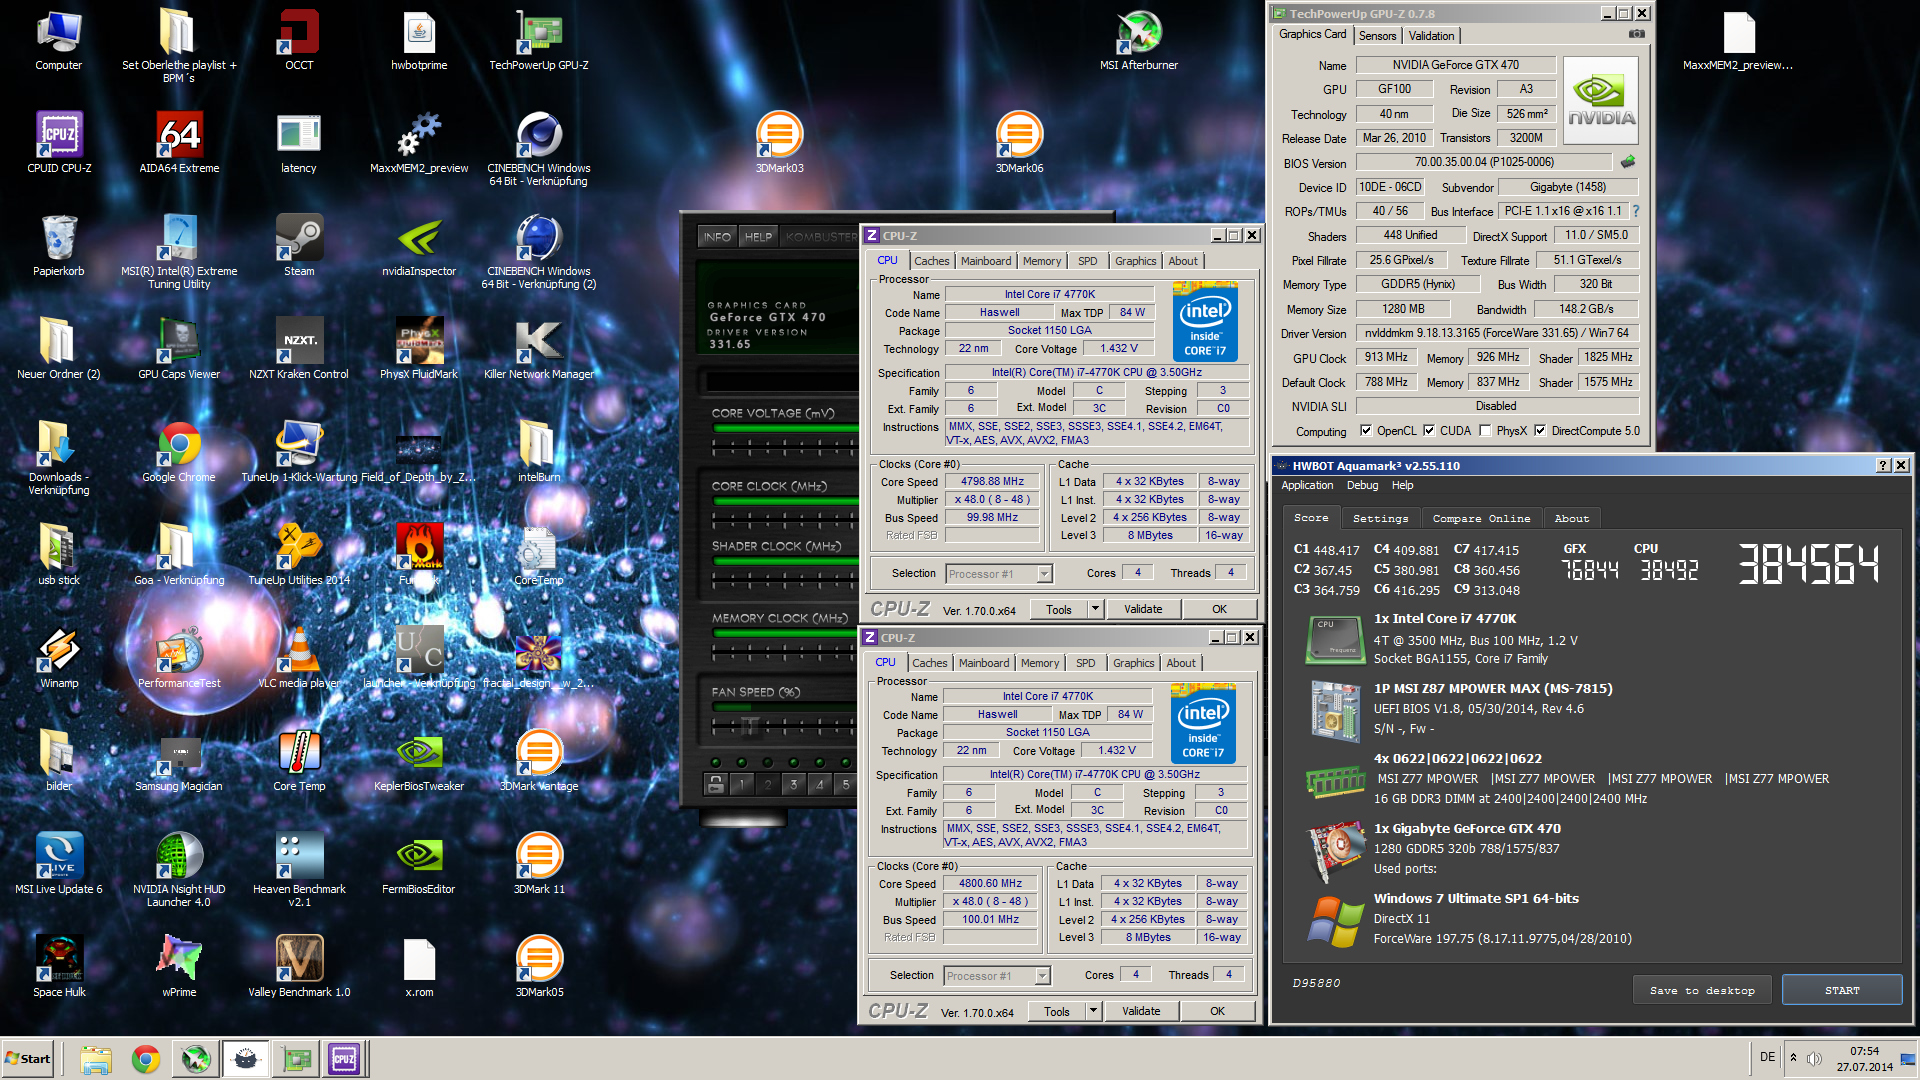The height and width of the screenshot is (1080, 1920).
Task: Open Heaven Benchmark v2.1 shortcut
Action: click(x=299, y=871)
